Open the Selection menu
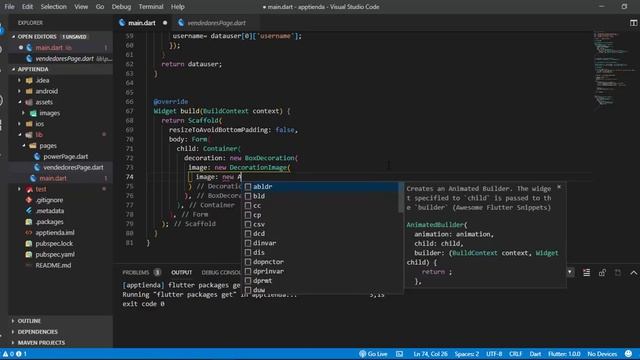Viewport: 640px width, 360px height. tap(53, 7)
